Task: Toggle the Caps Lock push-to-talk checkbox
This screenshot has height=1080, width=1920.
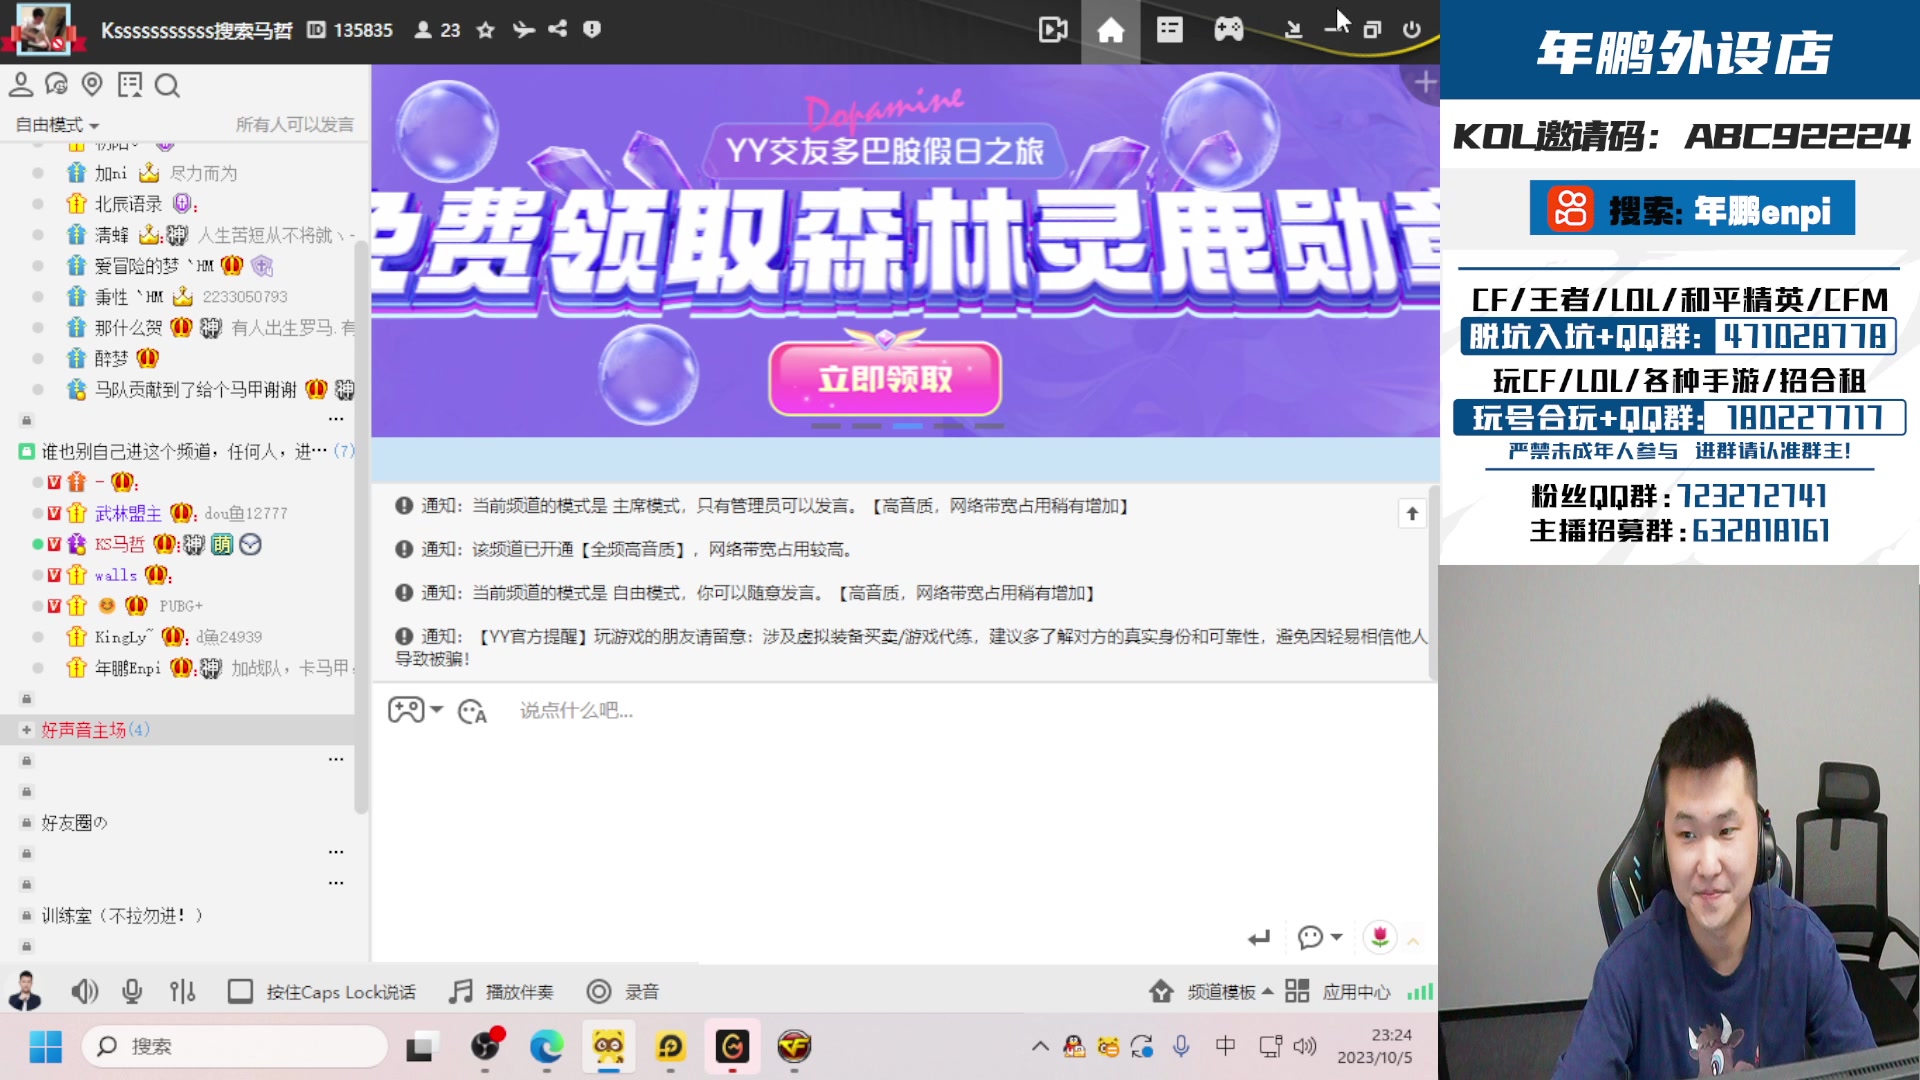Action: pyautogui.click(x=240, y=992)
